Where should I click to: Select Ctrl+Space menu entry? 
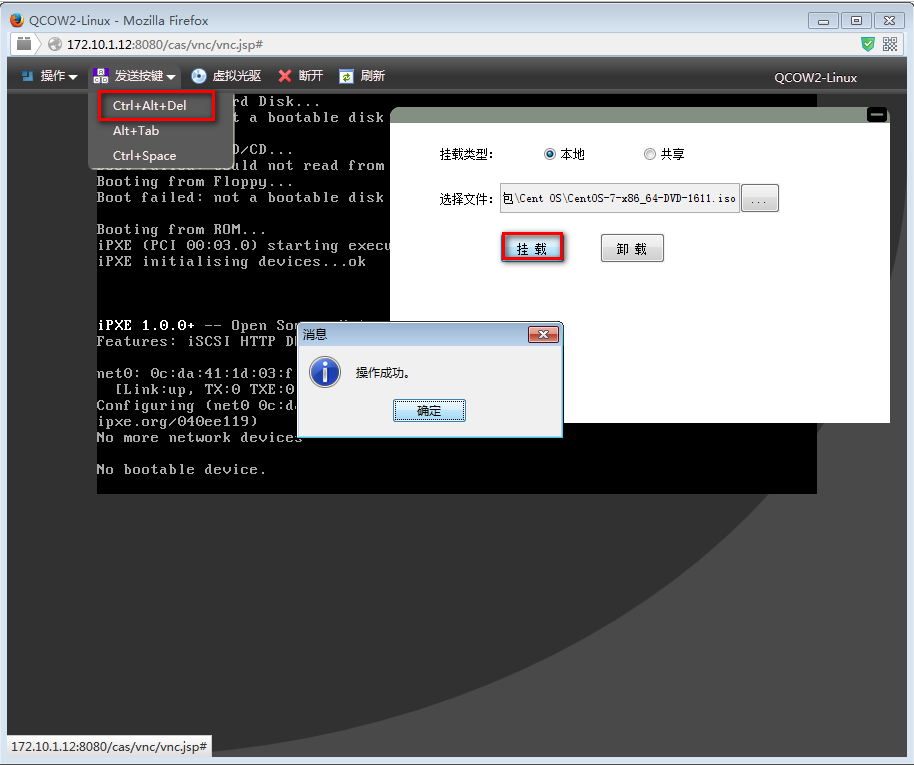point(144,156)
